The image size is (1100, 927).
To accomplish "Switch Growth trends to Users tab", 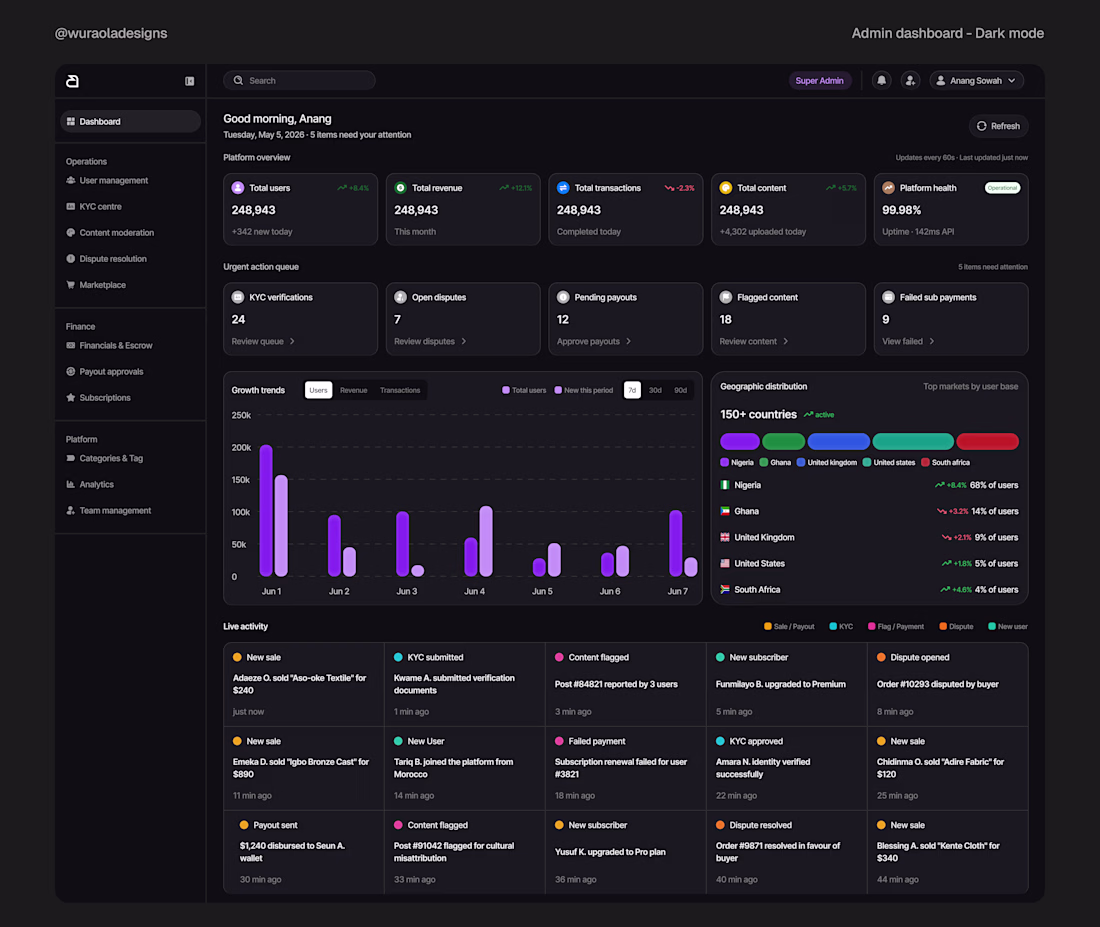I will 318,390.
